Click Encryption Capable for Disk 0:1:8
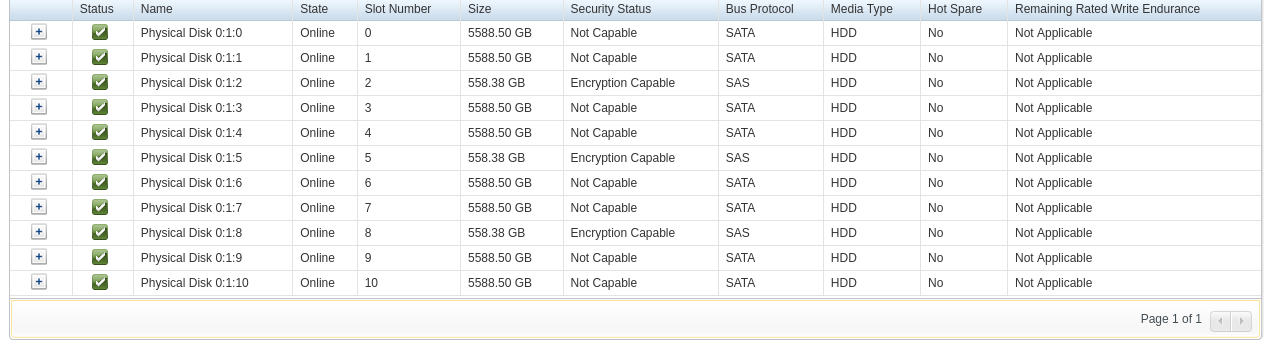The width and height of the screenshot is (1267, 364). tap(622, 233)
